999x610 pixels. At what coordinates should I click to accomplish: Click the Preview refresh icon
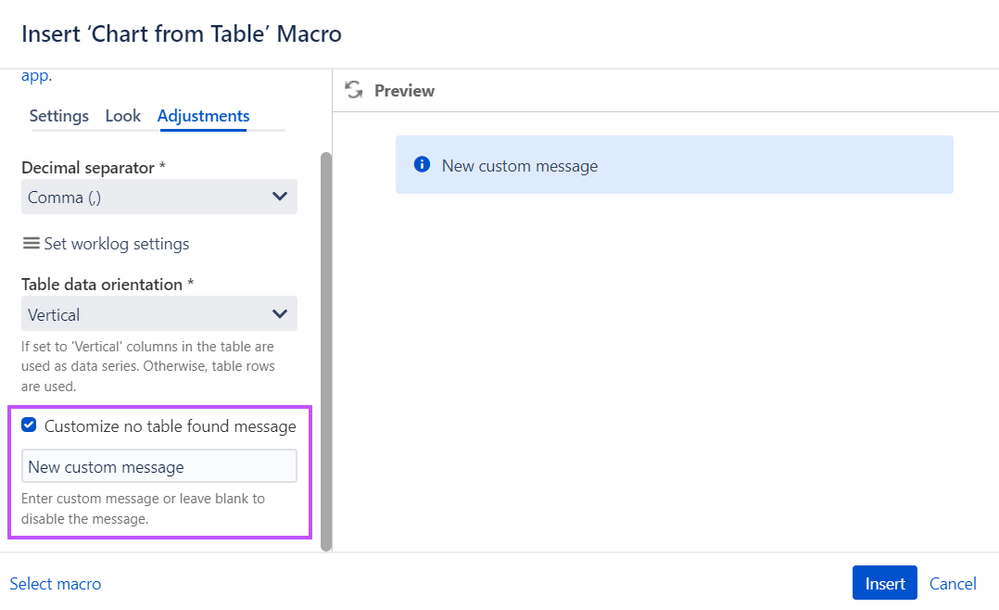pos(353,90)
